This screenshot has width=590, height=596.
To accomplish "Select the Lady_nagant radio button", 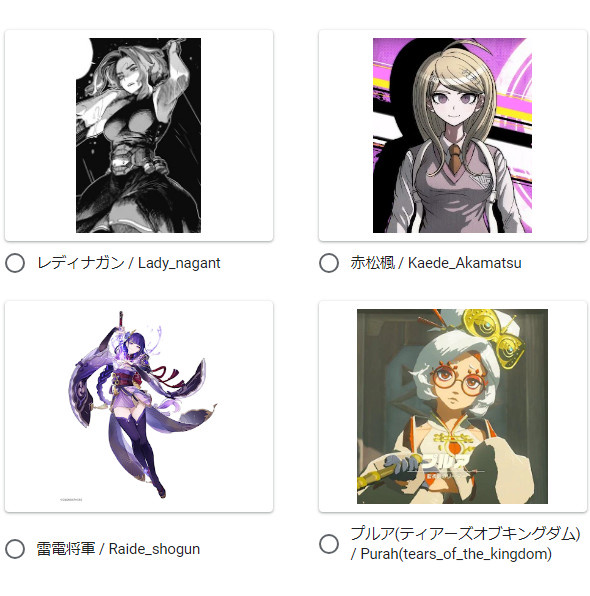I will [x=15, y=263].
